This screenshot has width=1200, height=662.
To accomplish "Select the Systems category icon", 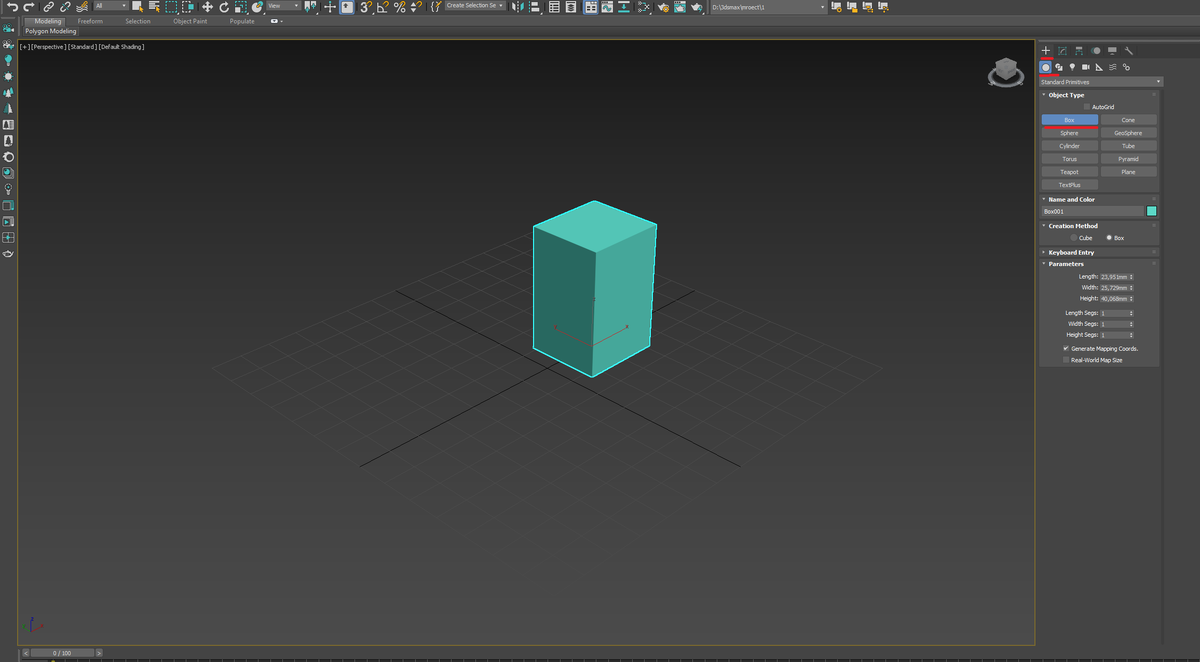I will coord(1127,67).
